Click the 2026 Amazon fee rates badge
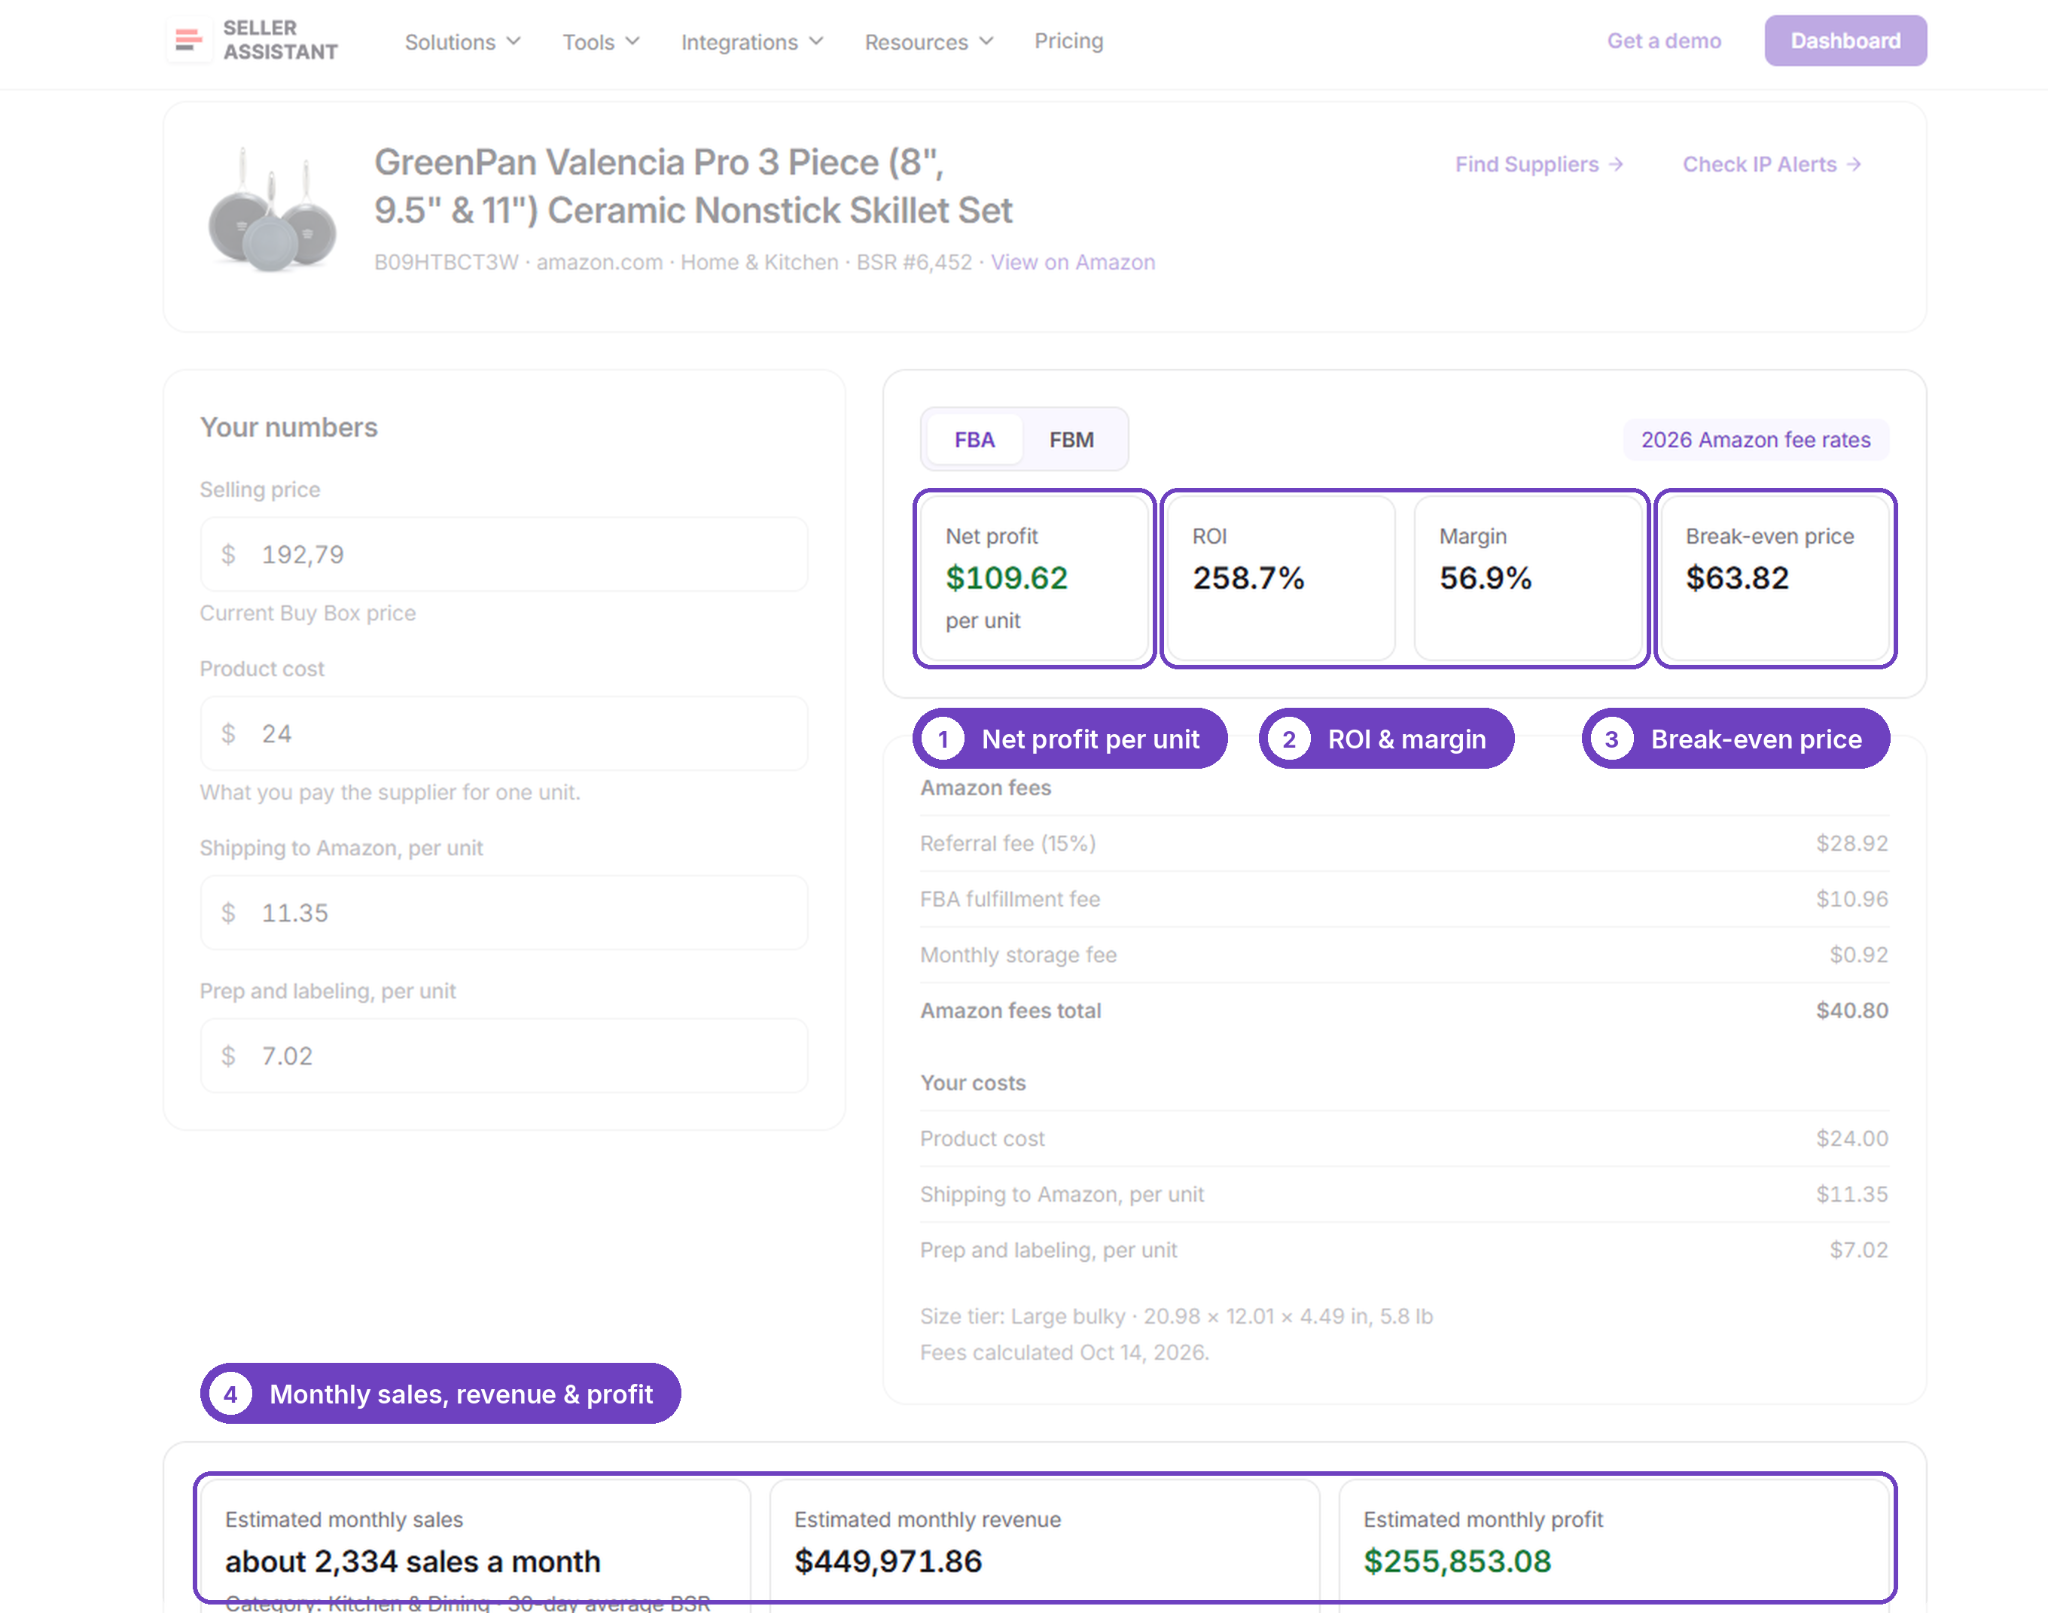 [1755, 440]
